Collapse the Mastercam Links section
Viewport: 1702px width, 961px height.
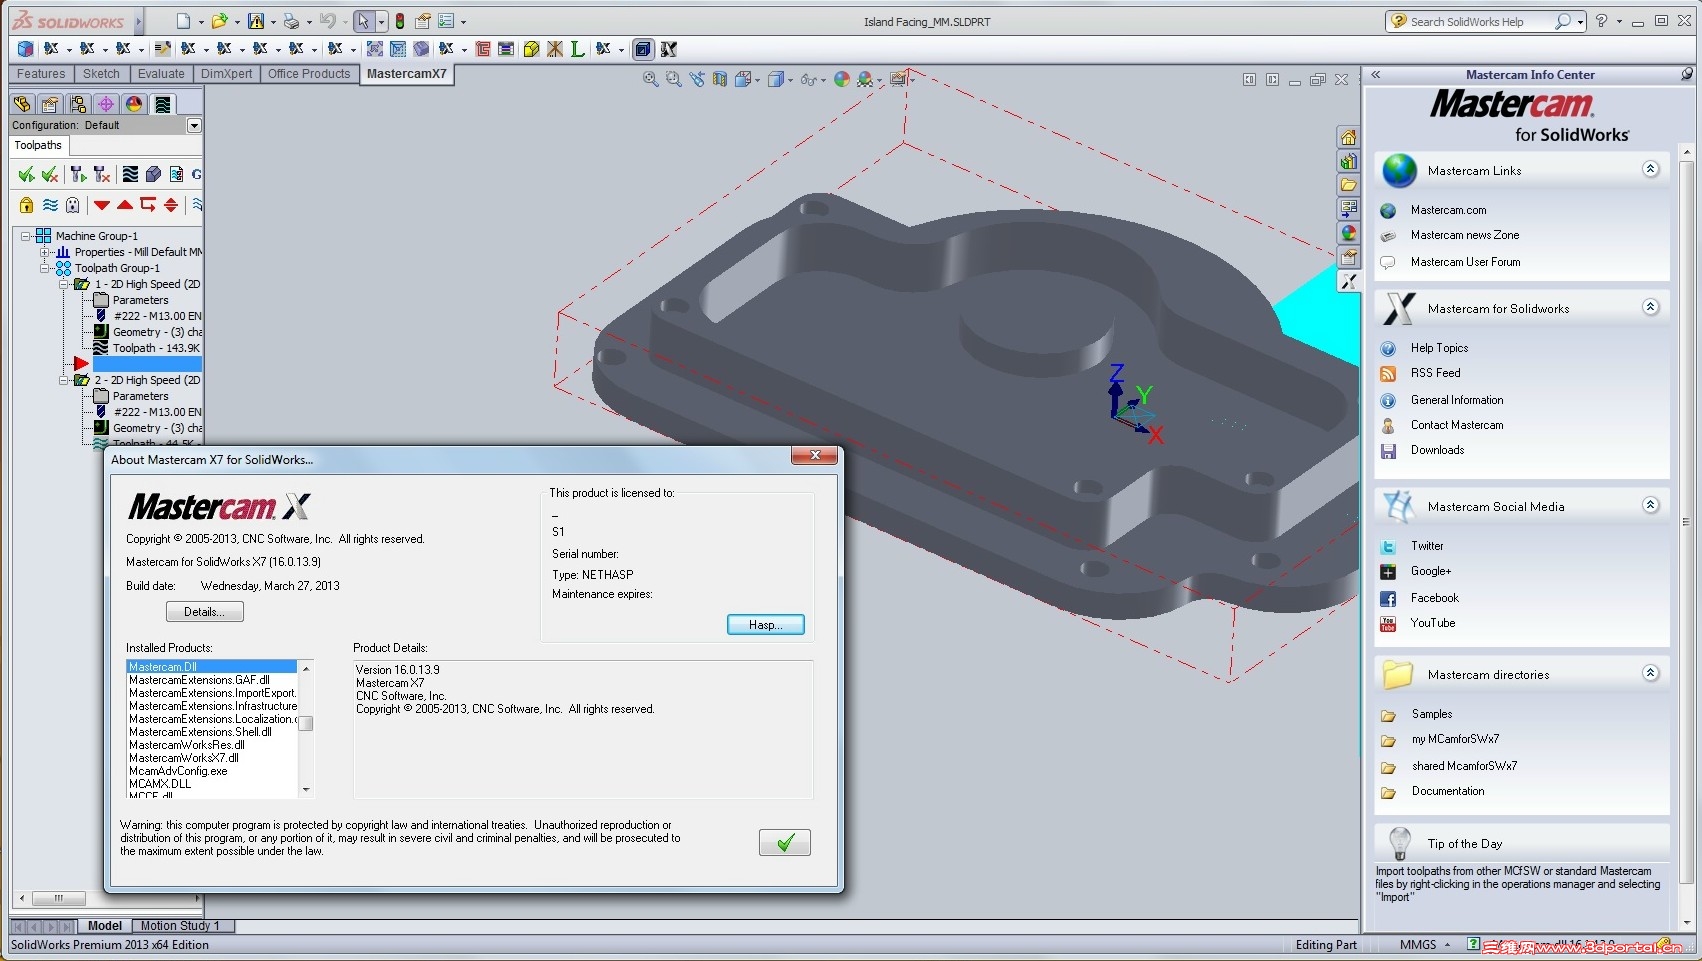coord(1650,169)
